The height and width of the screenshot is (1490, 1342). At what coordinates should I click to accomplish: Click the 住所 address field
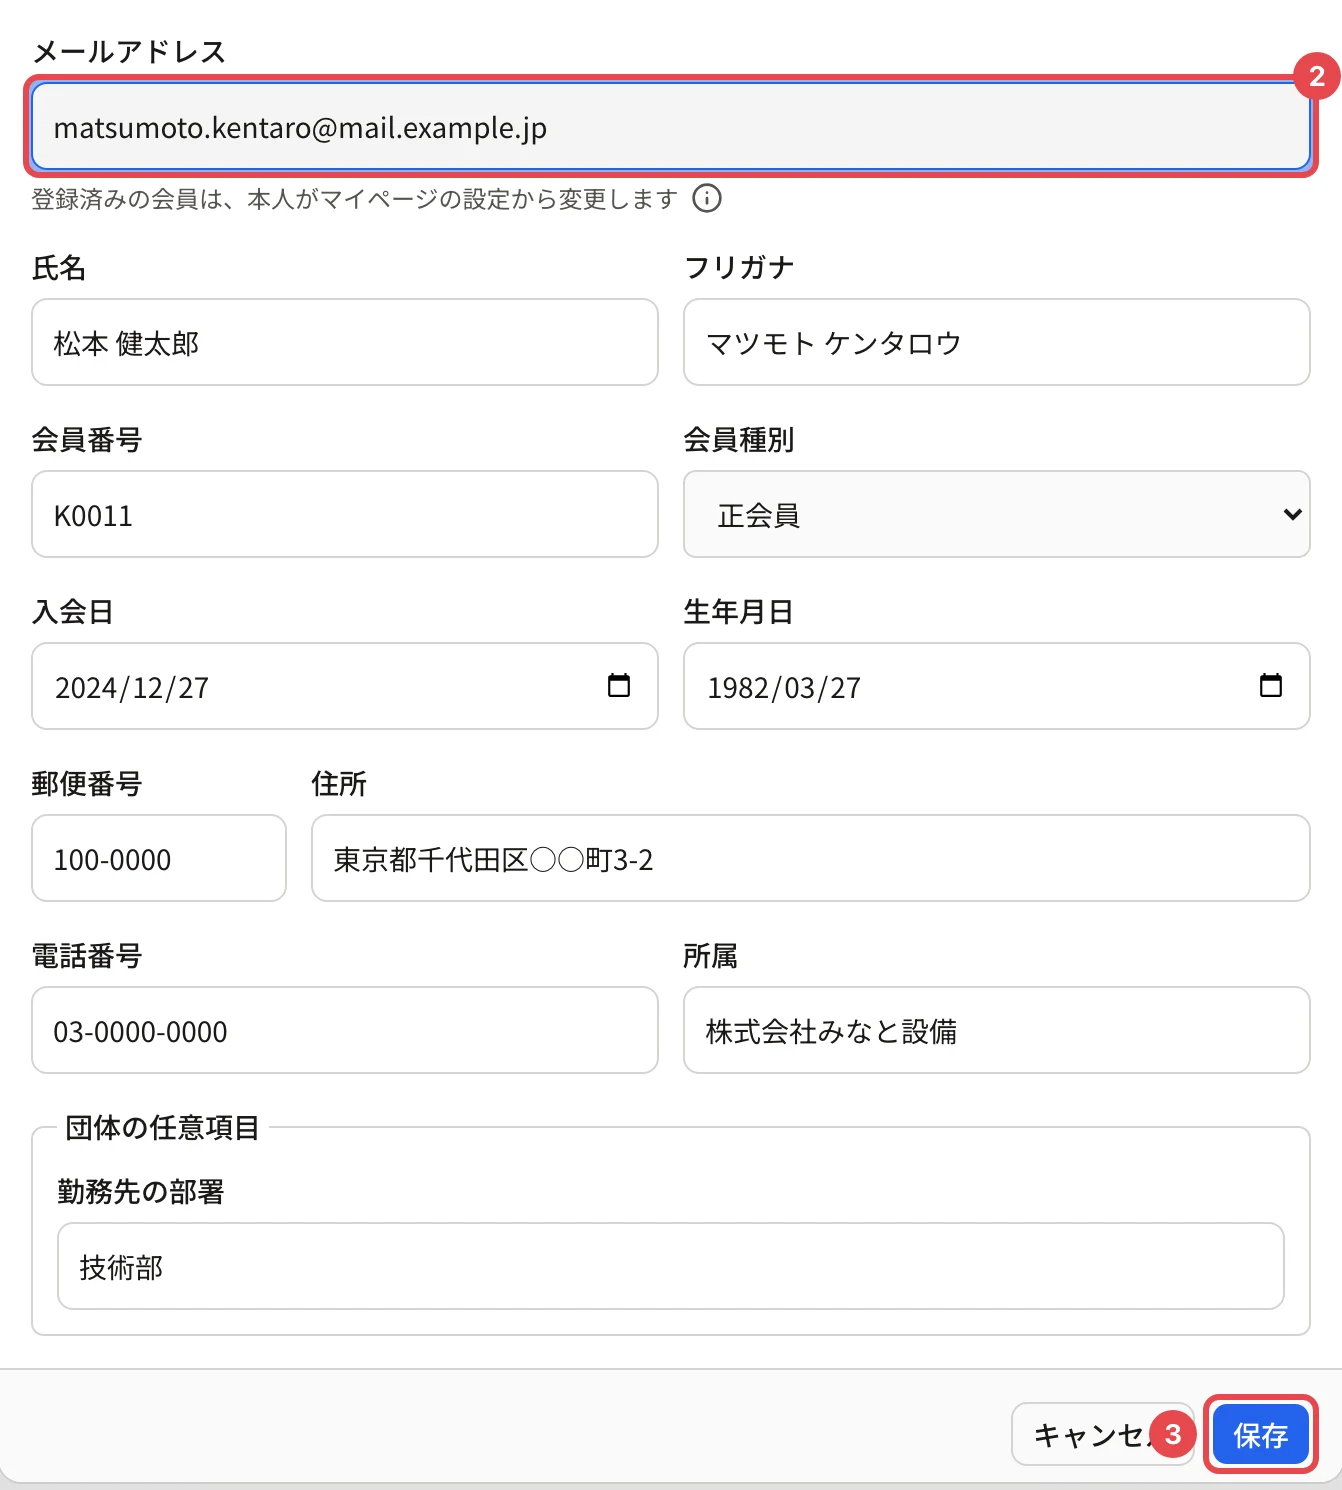click(x=811, y=858)
